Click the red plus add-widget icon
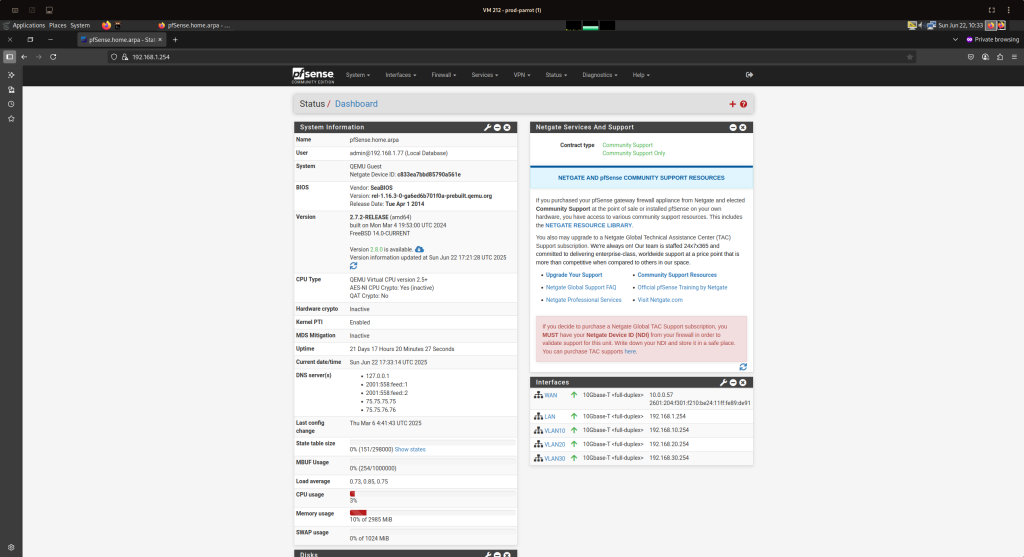 point(732,104)
